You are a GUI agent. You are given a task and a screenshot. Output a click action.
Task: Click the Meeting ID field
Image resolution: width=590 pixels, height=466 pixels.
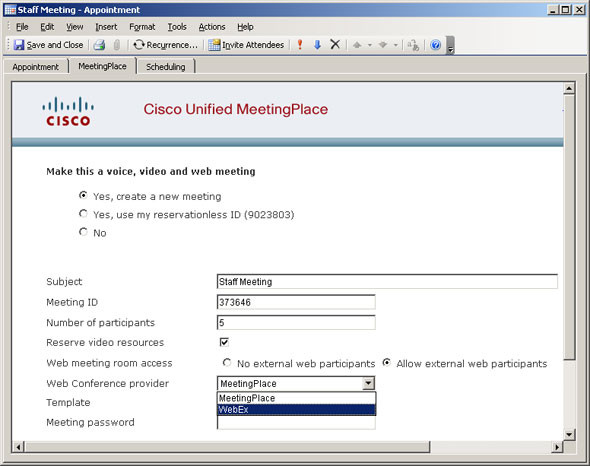click(x=296, y=302)
